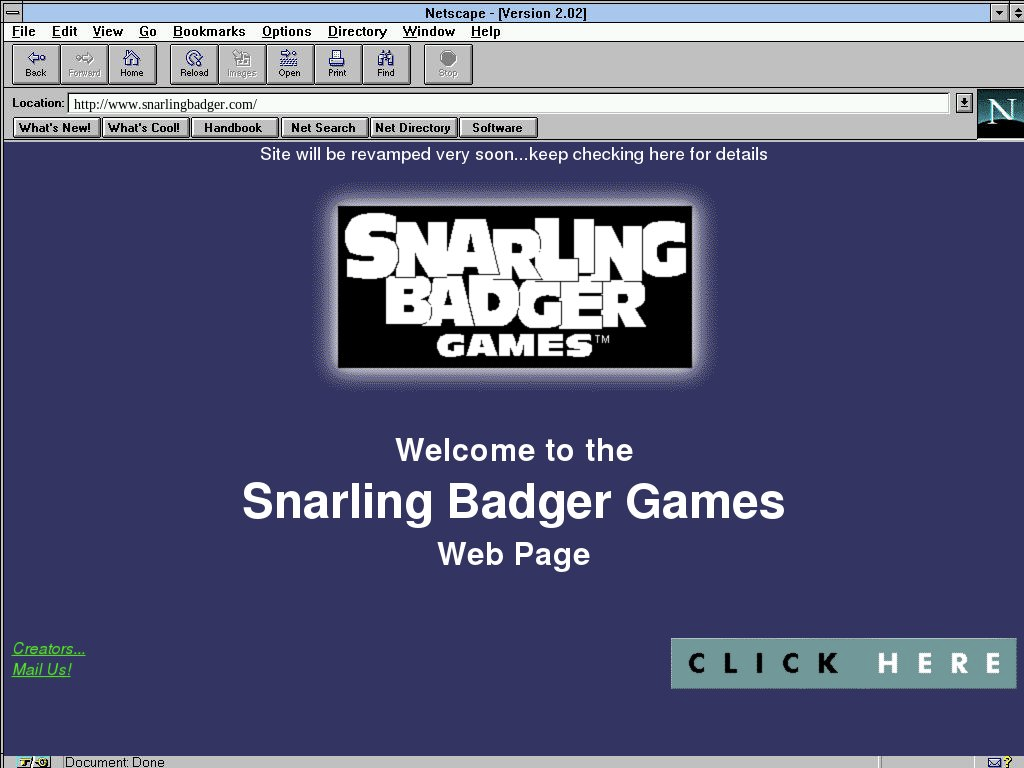Go to the Home page icon

(x=132, y=64)
